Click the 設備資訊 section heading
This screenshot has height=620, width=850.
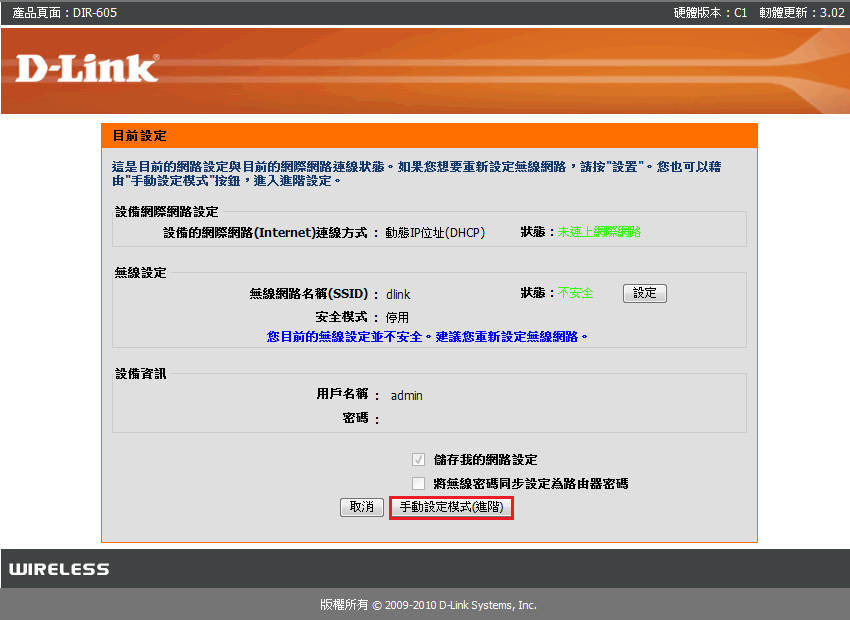[x=141, y=373]
